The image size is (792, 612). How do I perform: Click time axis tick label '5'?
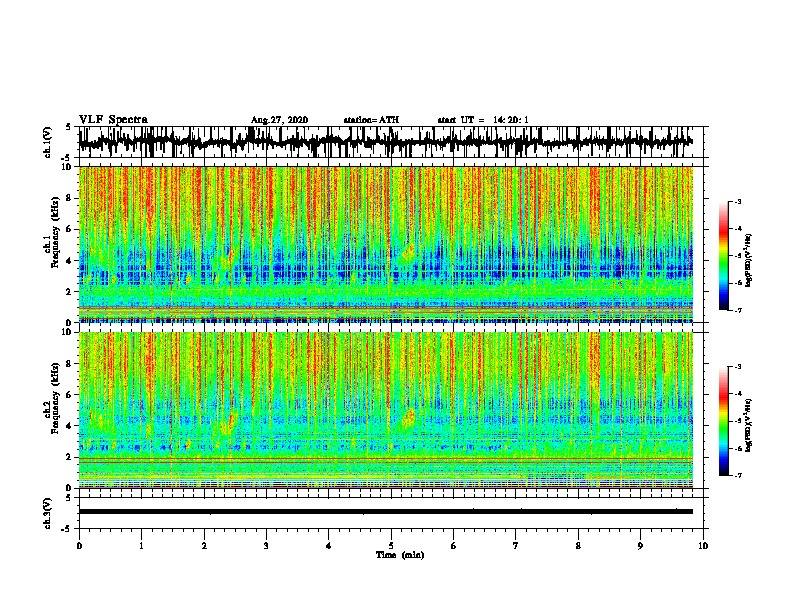[x=391, y=546]
